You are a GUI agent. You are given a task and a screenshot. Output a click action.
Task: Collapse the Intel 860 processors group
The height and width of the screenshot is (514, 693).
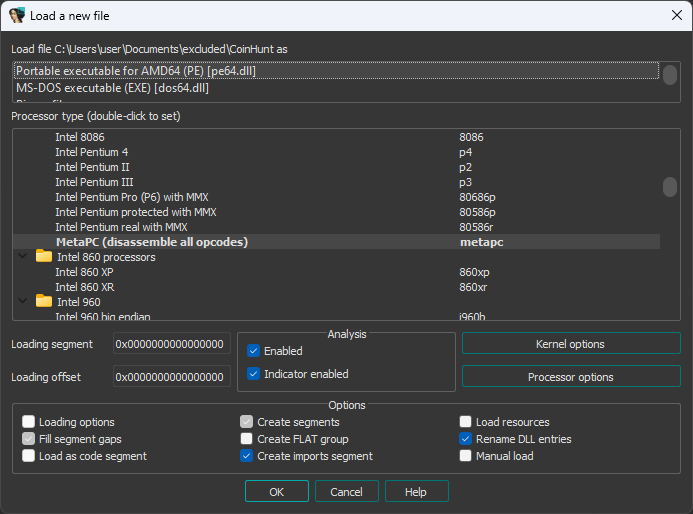click(x=23, y=256)
